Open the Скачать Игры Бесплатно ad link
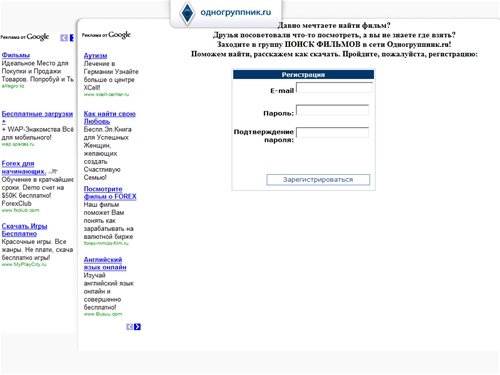 click(24, 230)
